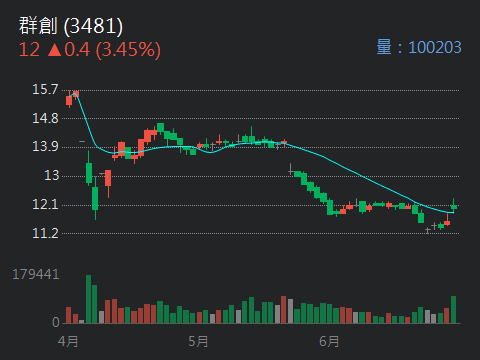
Task: Click the 179441 maximum volume axis label
Action: [x=36, y=274]
